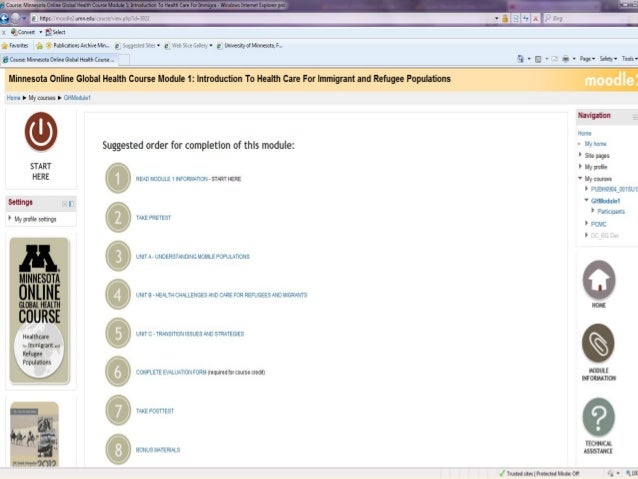Open COMPLETE EVALUATION FORM link
Viewport: 638px width, 479px height.
[x=171, y=372]
